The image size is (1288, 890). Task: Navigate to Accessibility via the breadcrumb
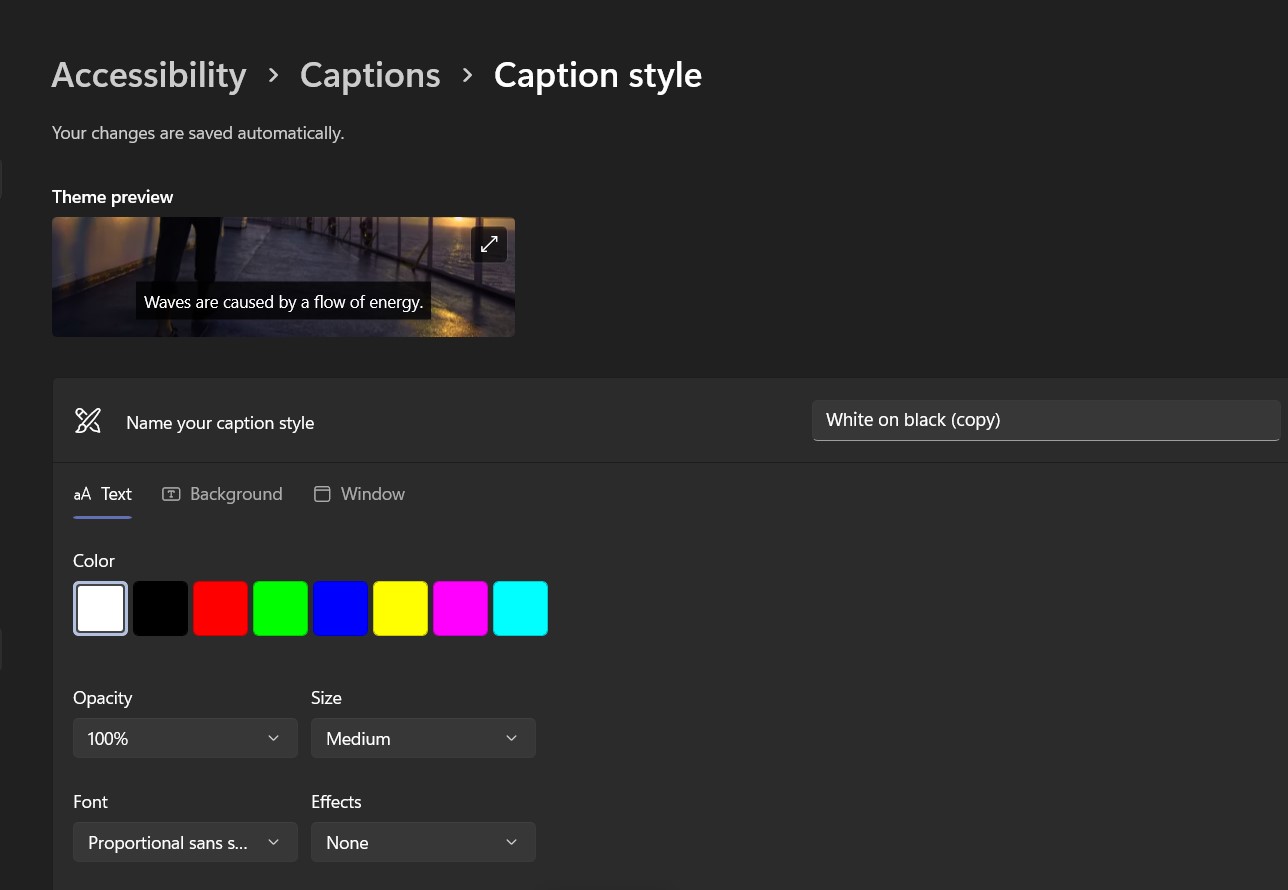148,75
